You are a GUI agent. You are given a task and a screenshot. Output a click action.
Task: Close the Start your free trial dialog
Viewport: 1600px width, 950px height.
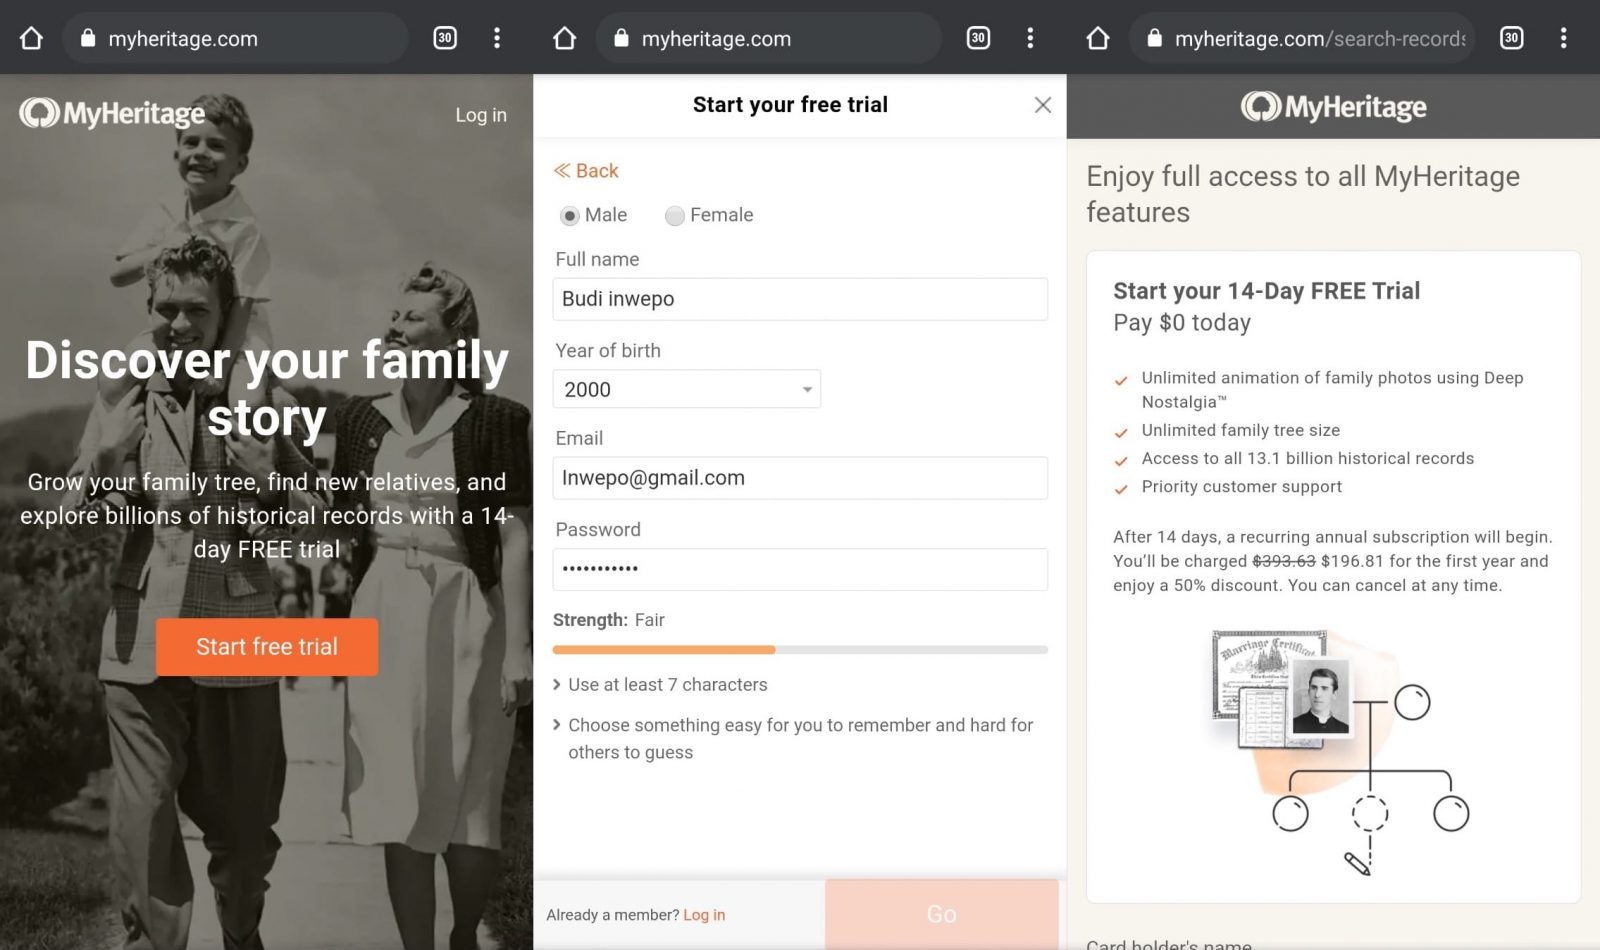point(1042,105)
